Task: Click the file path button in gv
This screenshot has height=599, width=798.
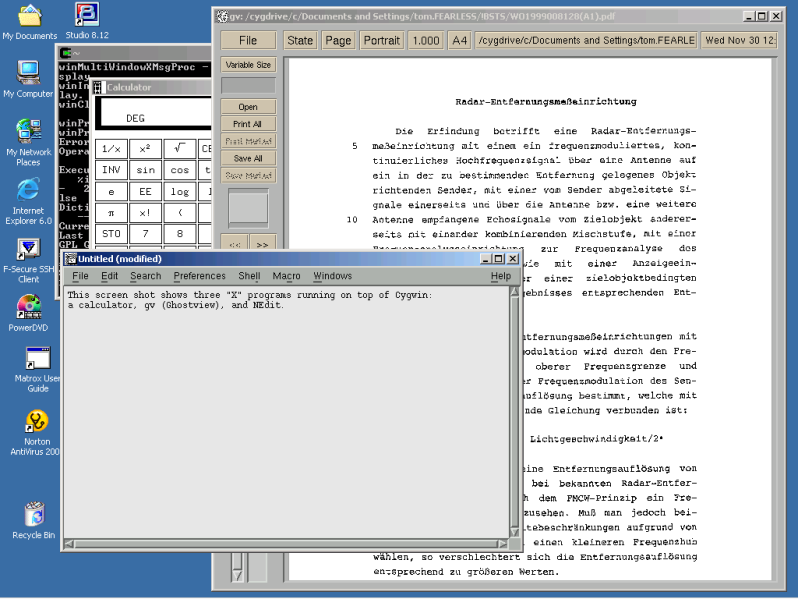Action: pyautogui.click(x=586, y=40)
